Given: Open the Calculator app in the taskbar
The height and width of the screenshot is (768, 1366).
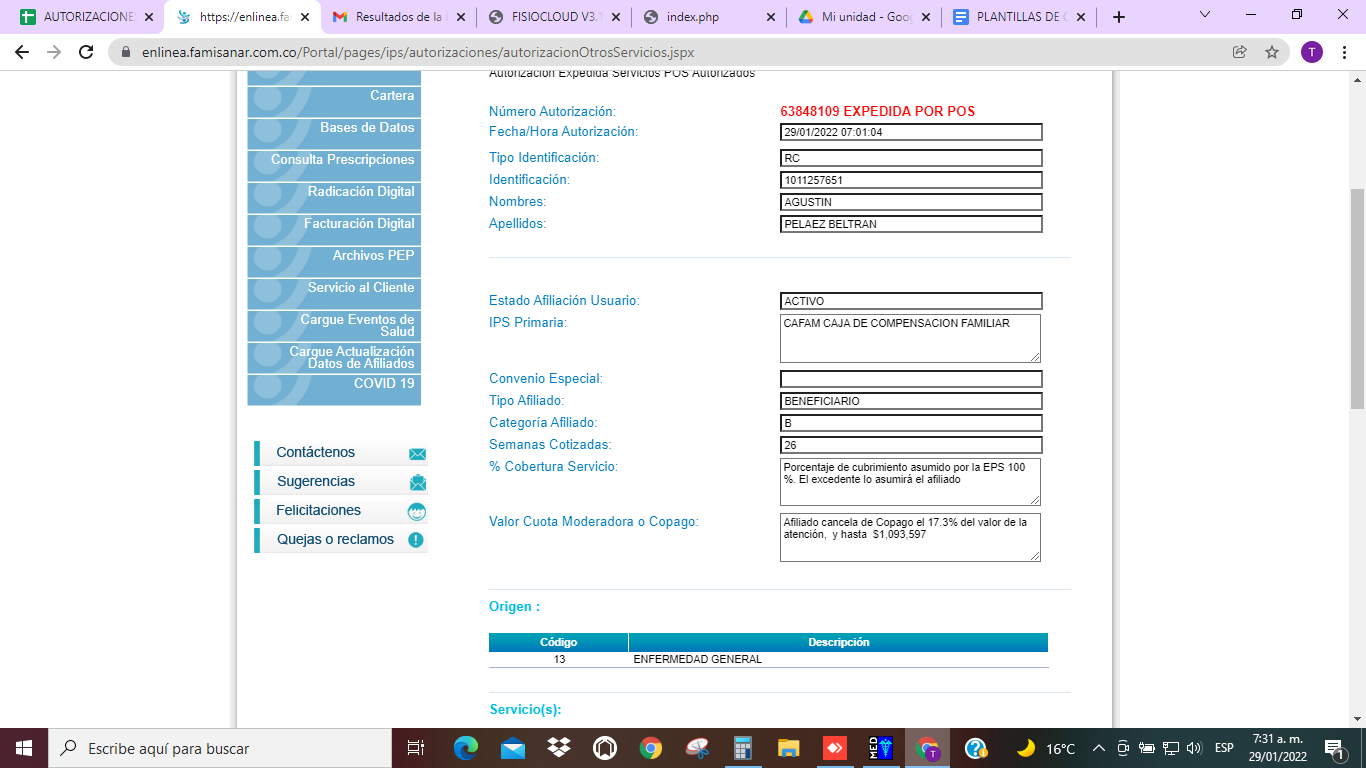Looking at the screenshot, I should pyautogui.click(x=743, y=748).
